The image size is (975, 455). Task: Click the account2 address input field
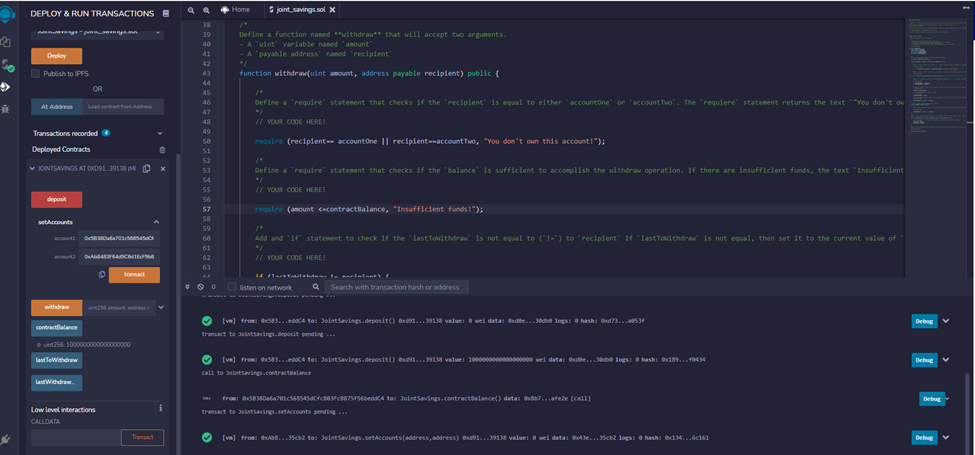(119, 256)
